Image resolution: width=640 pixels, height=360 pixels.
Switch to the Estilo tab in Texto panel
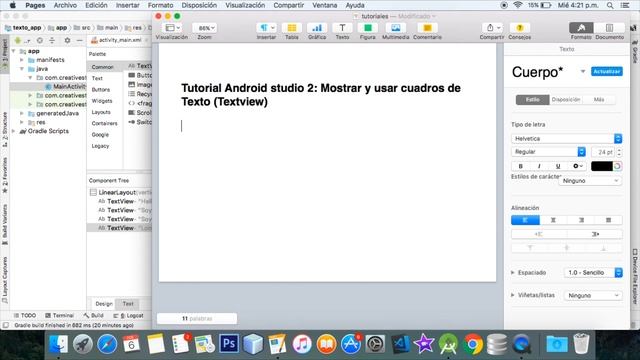pos(532,100)
